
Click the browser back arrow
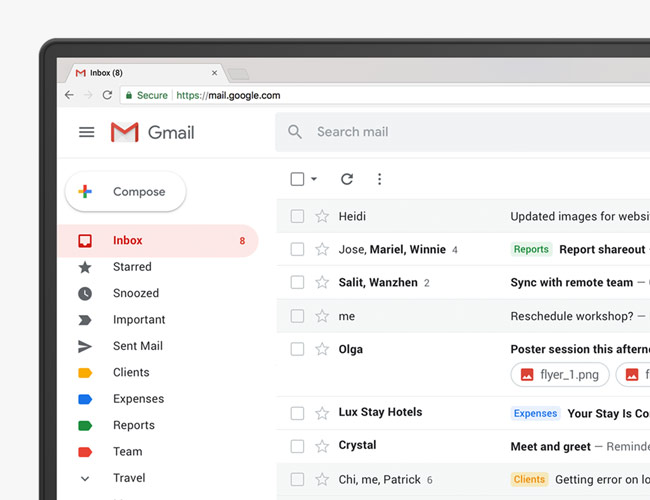[x=69, y=95]
